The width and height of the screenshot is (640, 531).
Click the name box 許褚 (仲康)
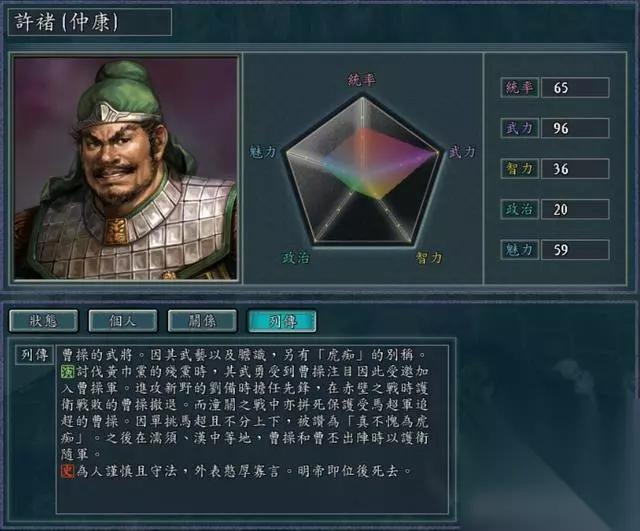point(90,22)
